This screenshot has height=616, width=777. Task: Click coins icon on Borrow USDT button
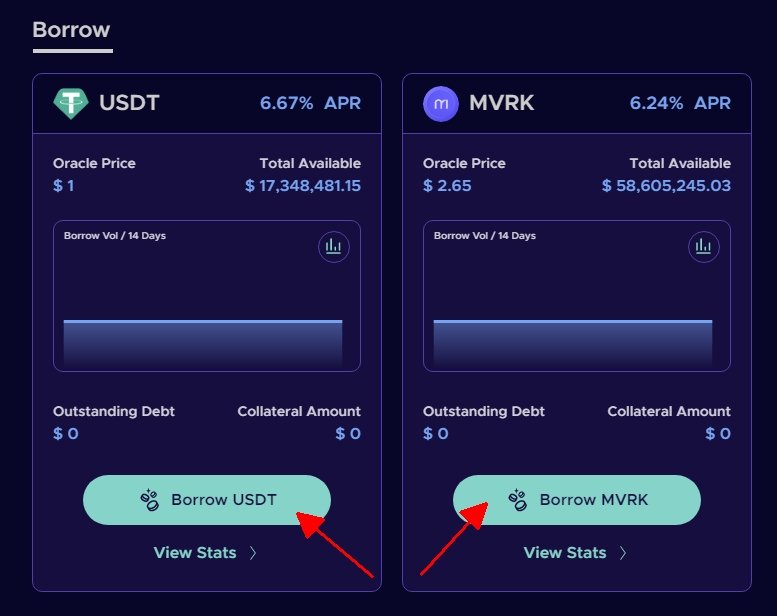point(149,500)
